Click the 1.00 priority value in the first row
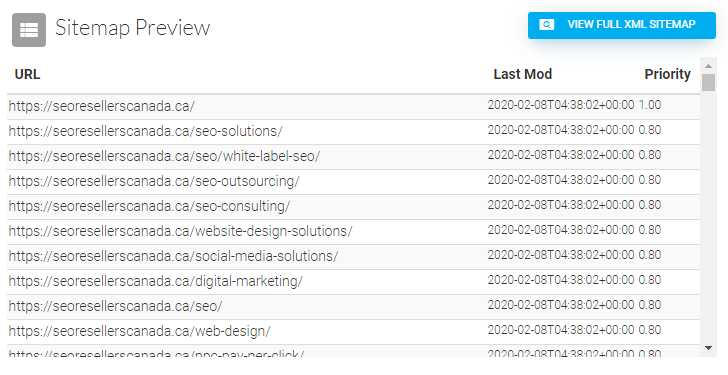The image size is (728, 375). (650, 105)
